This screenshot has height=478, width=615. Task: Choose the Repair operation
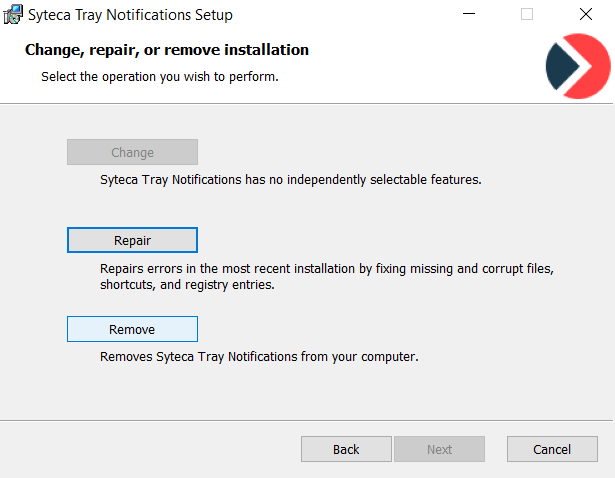pos(132,241)
